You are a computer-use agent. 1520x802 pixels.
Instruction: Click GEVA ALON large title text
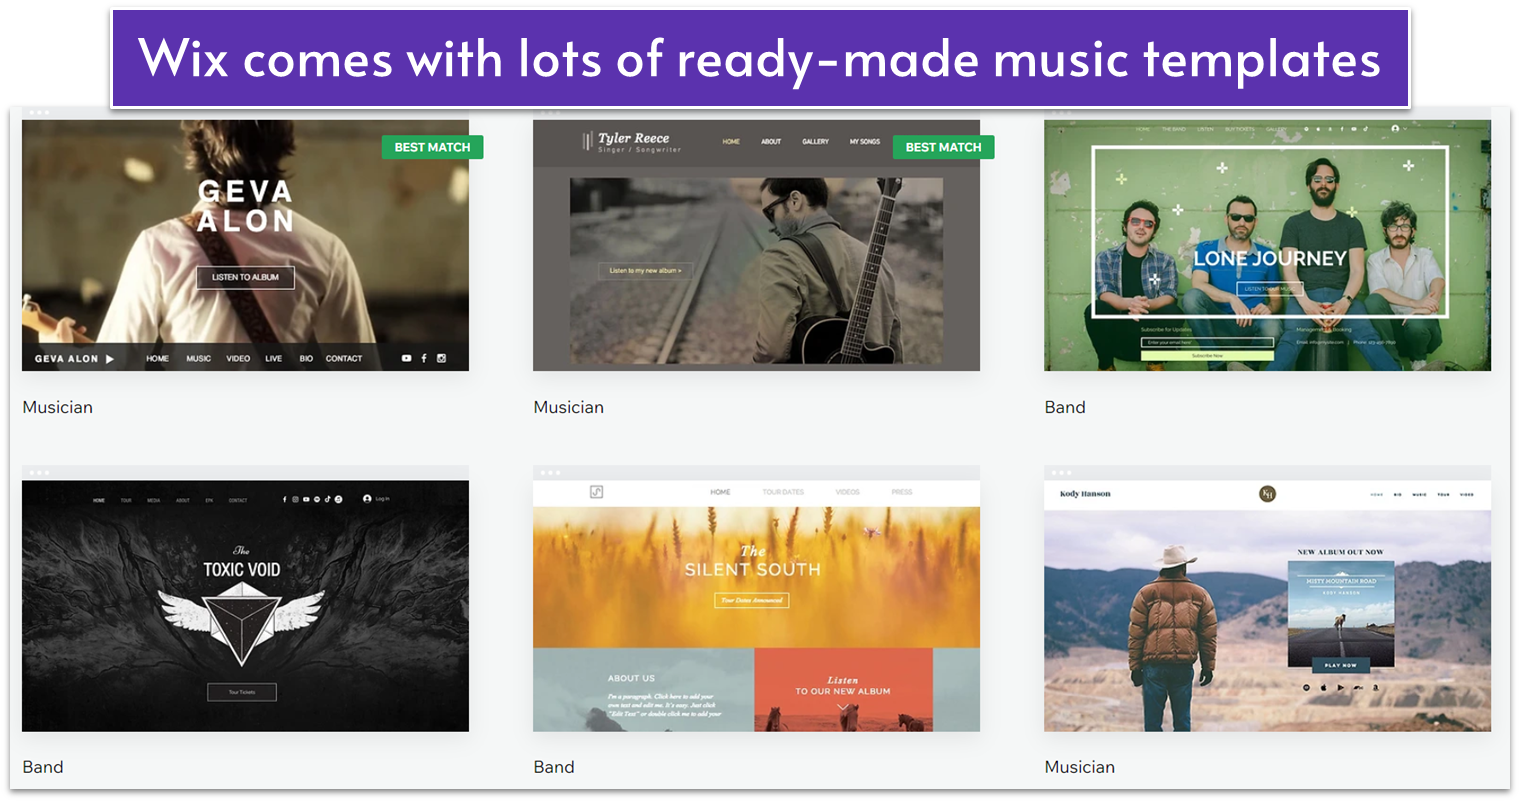click(x=245, y=206)
